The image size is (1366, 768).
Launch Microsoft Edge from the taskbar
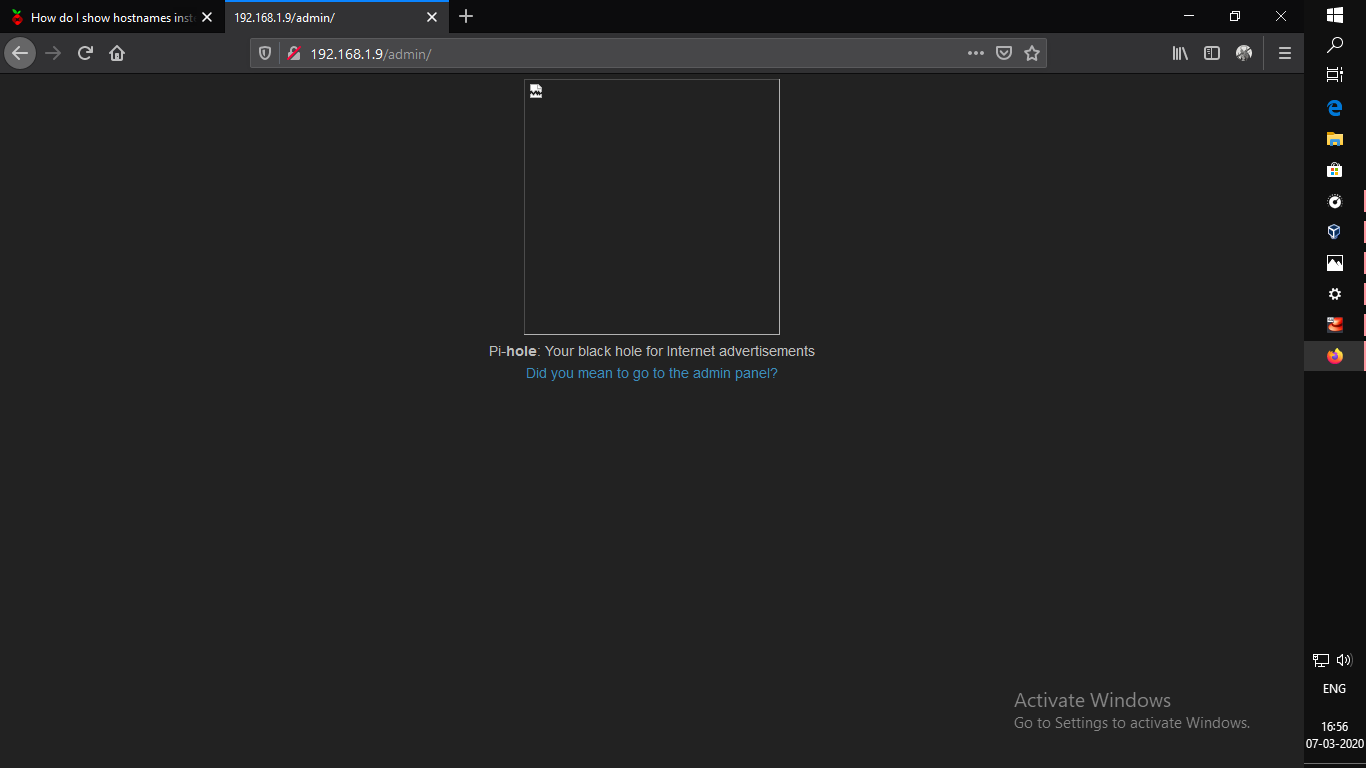click(x=1334, y=107)
